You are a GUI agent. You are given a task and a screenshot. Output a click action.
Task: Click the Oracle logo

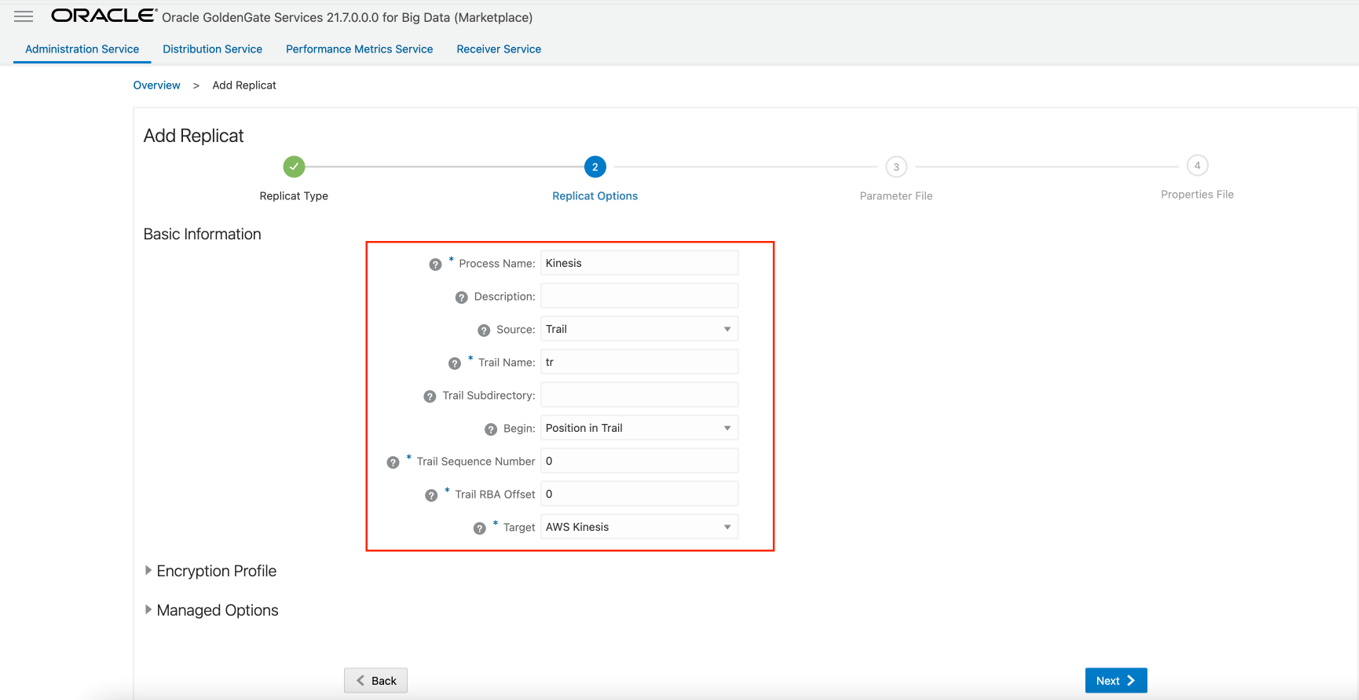click(x=104, y=16)
